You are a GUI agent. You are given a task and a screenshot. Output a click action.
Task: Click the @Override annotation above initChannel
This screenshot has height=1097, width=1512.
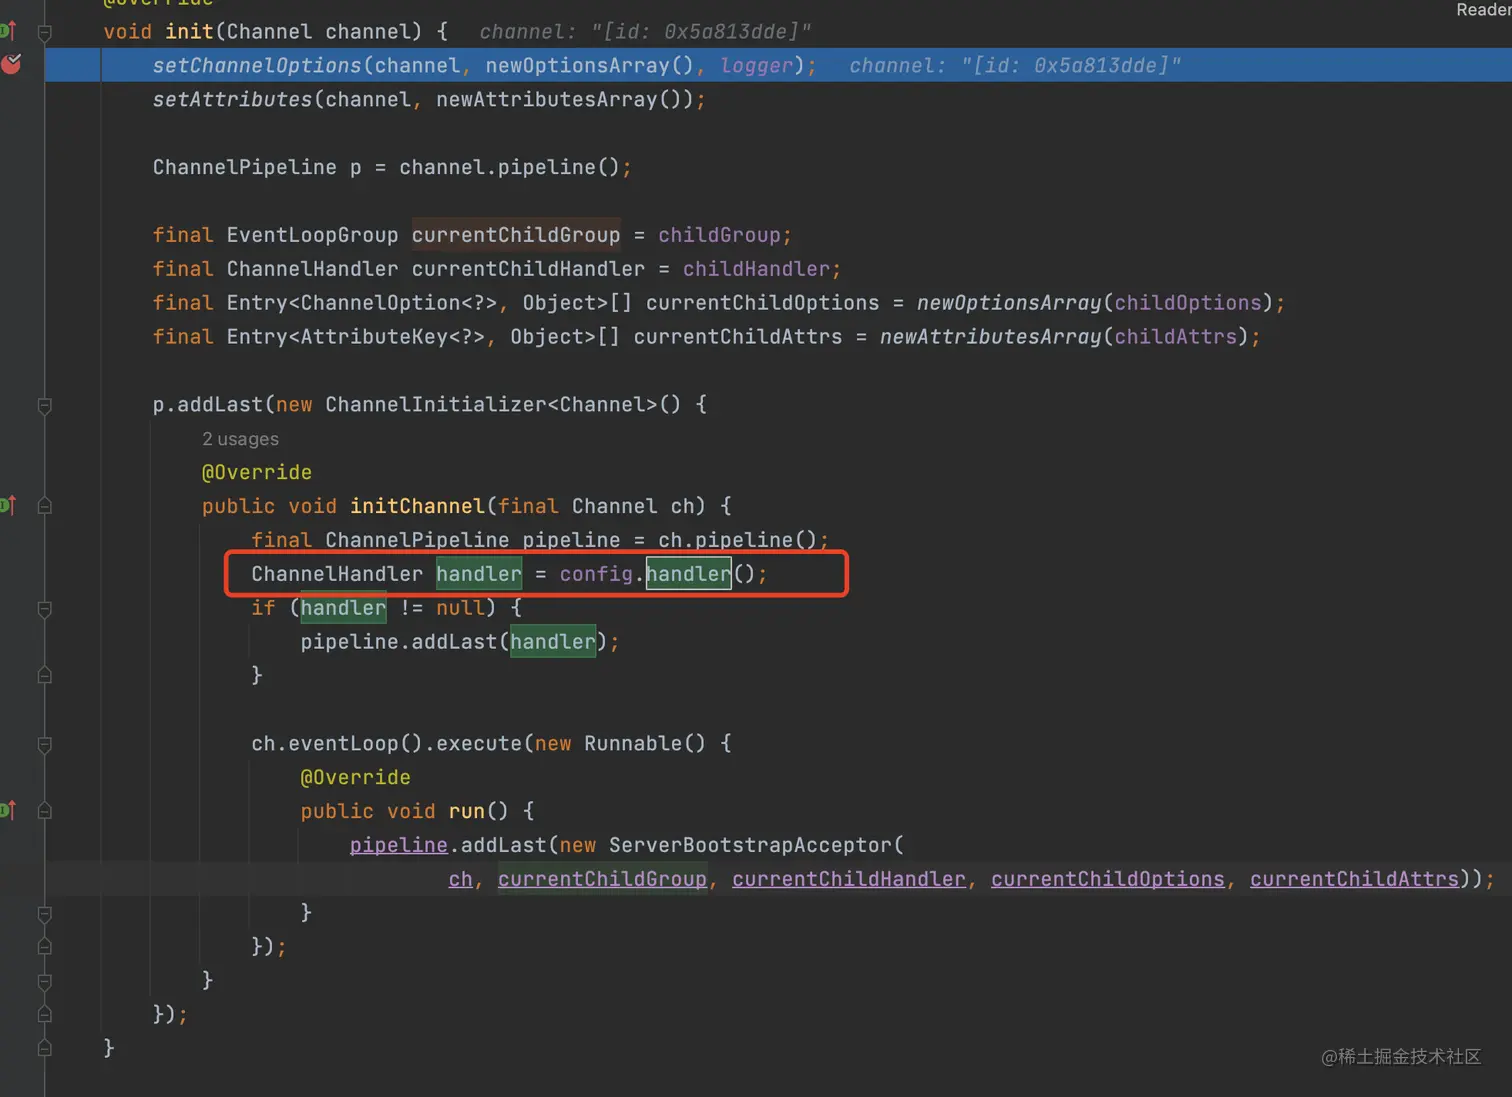(x=257, y=472)
